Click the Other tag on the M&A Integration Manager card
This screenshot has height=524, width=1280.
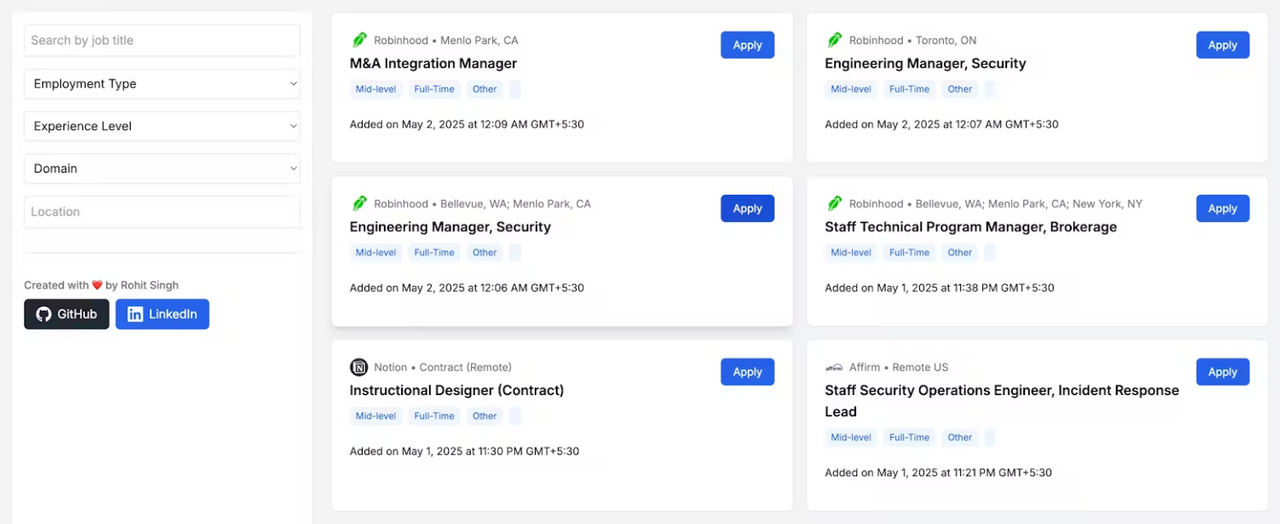(x=485, y=89)
